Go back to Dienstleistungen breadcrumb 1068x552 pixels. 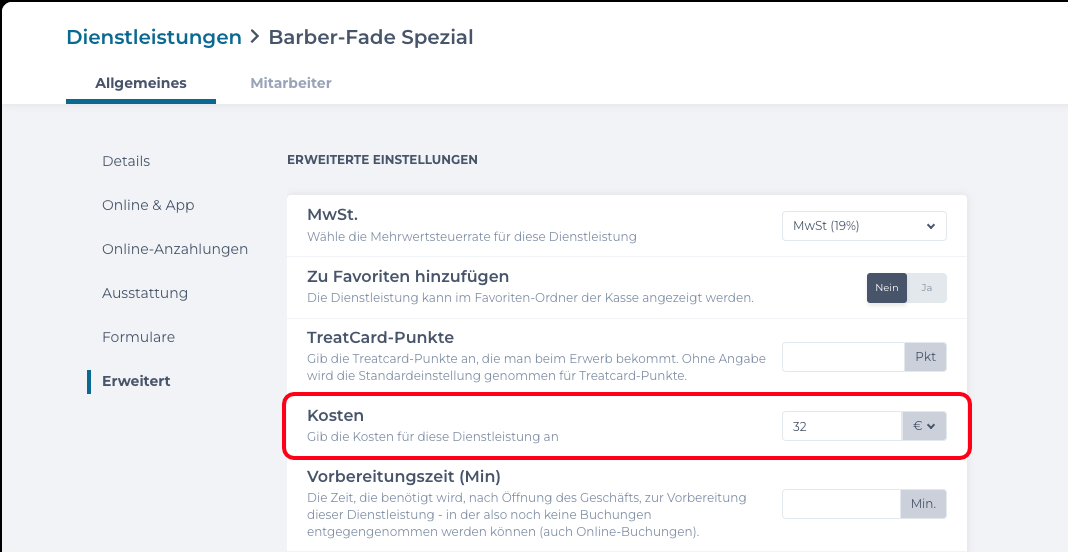(154, 37)
